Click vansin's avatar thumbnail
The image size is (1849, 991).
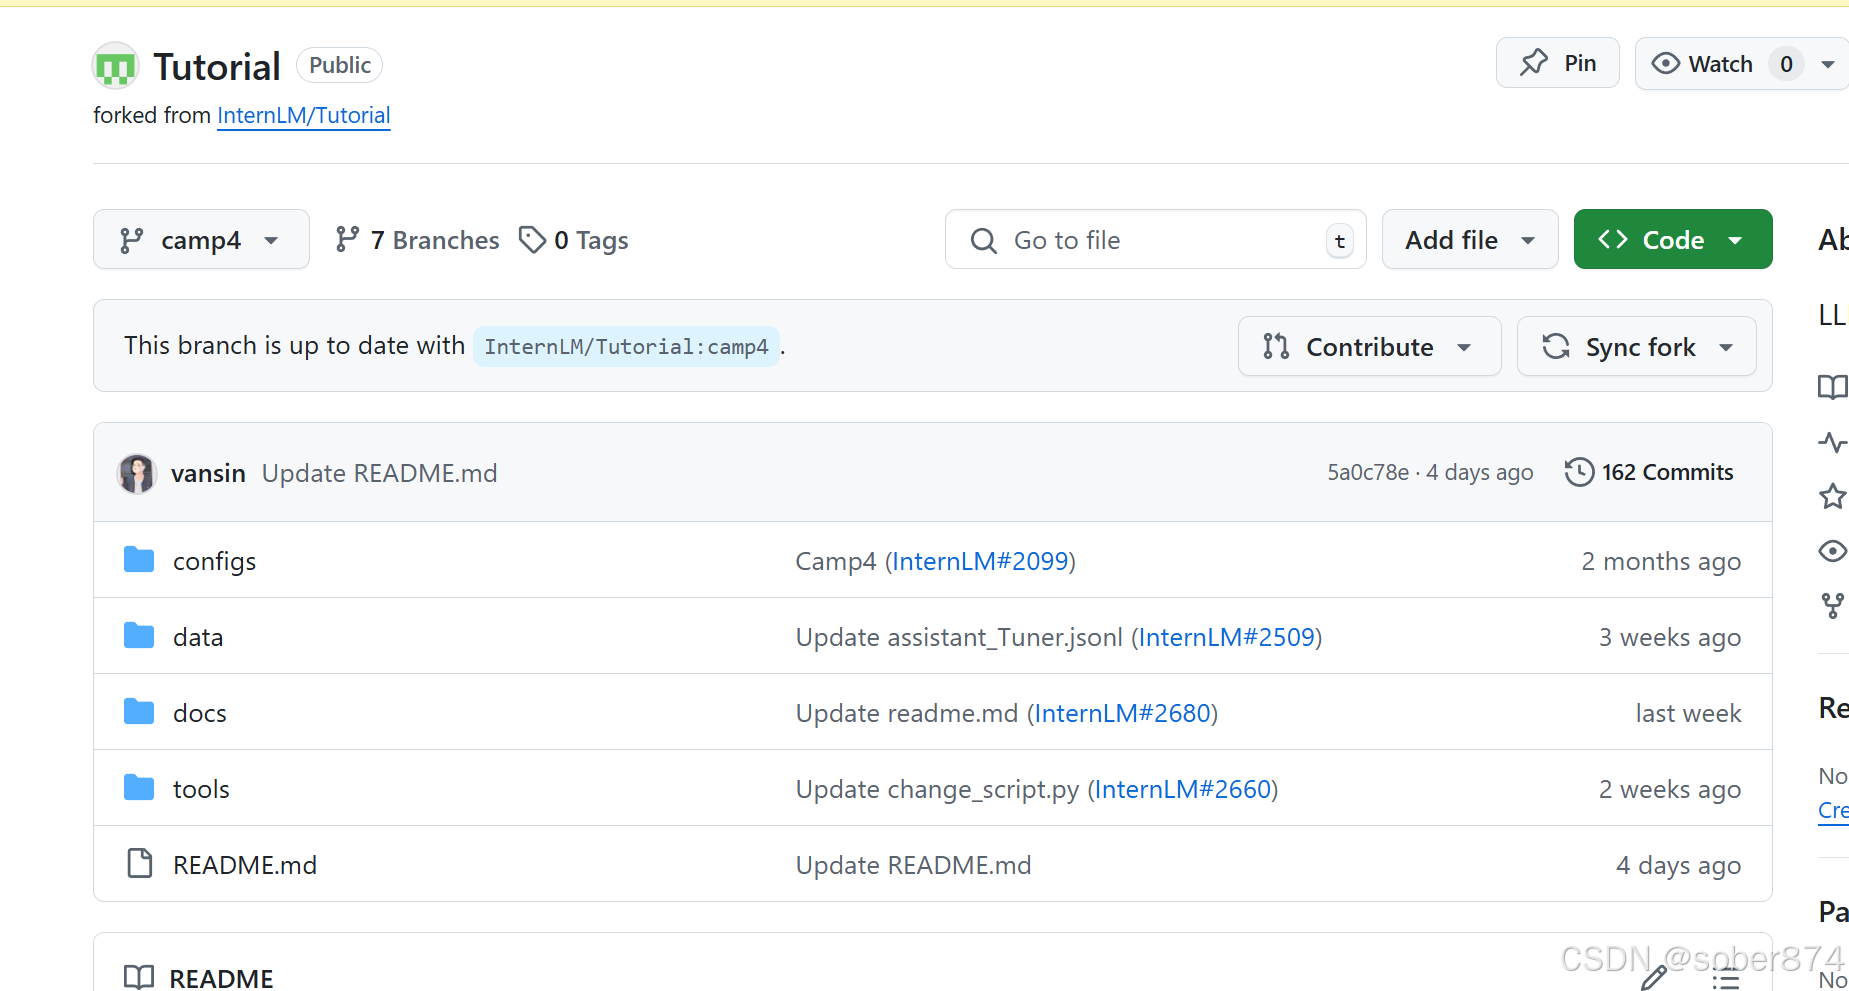point(137,473)
